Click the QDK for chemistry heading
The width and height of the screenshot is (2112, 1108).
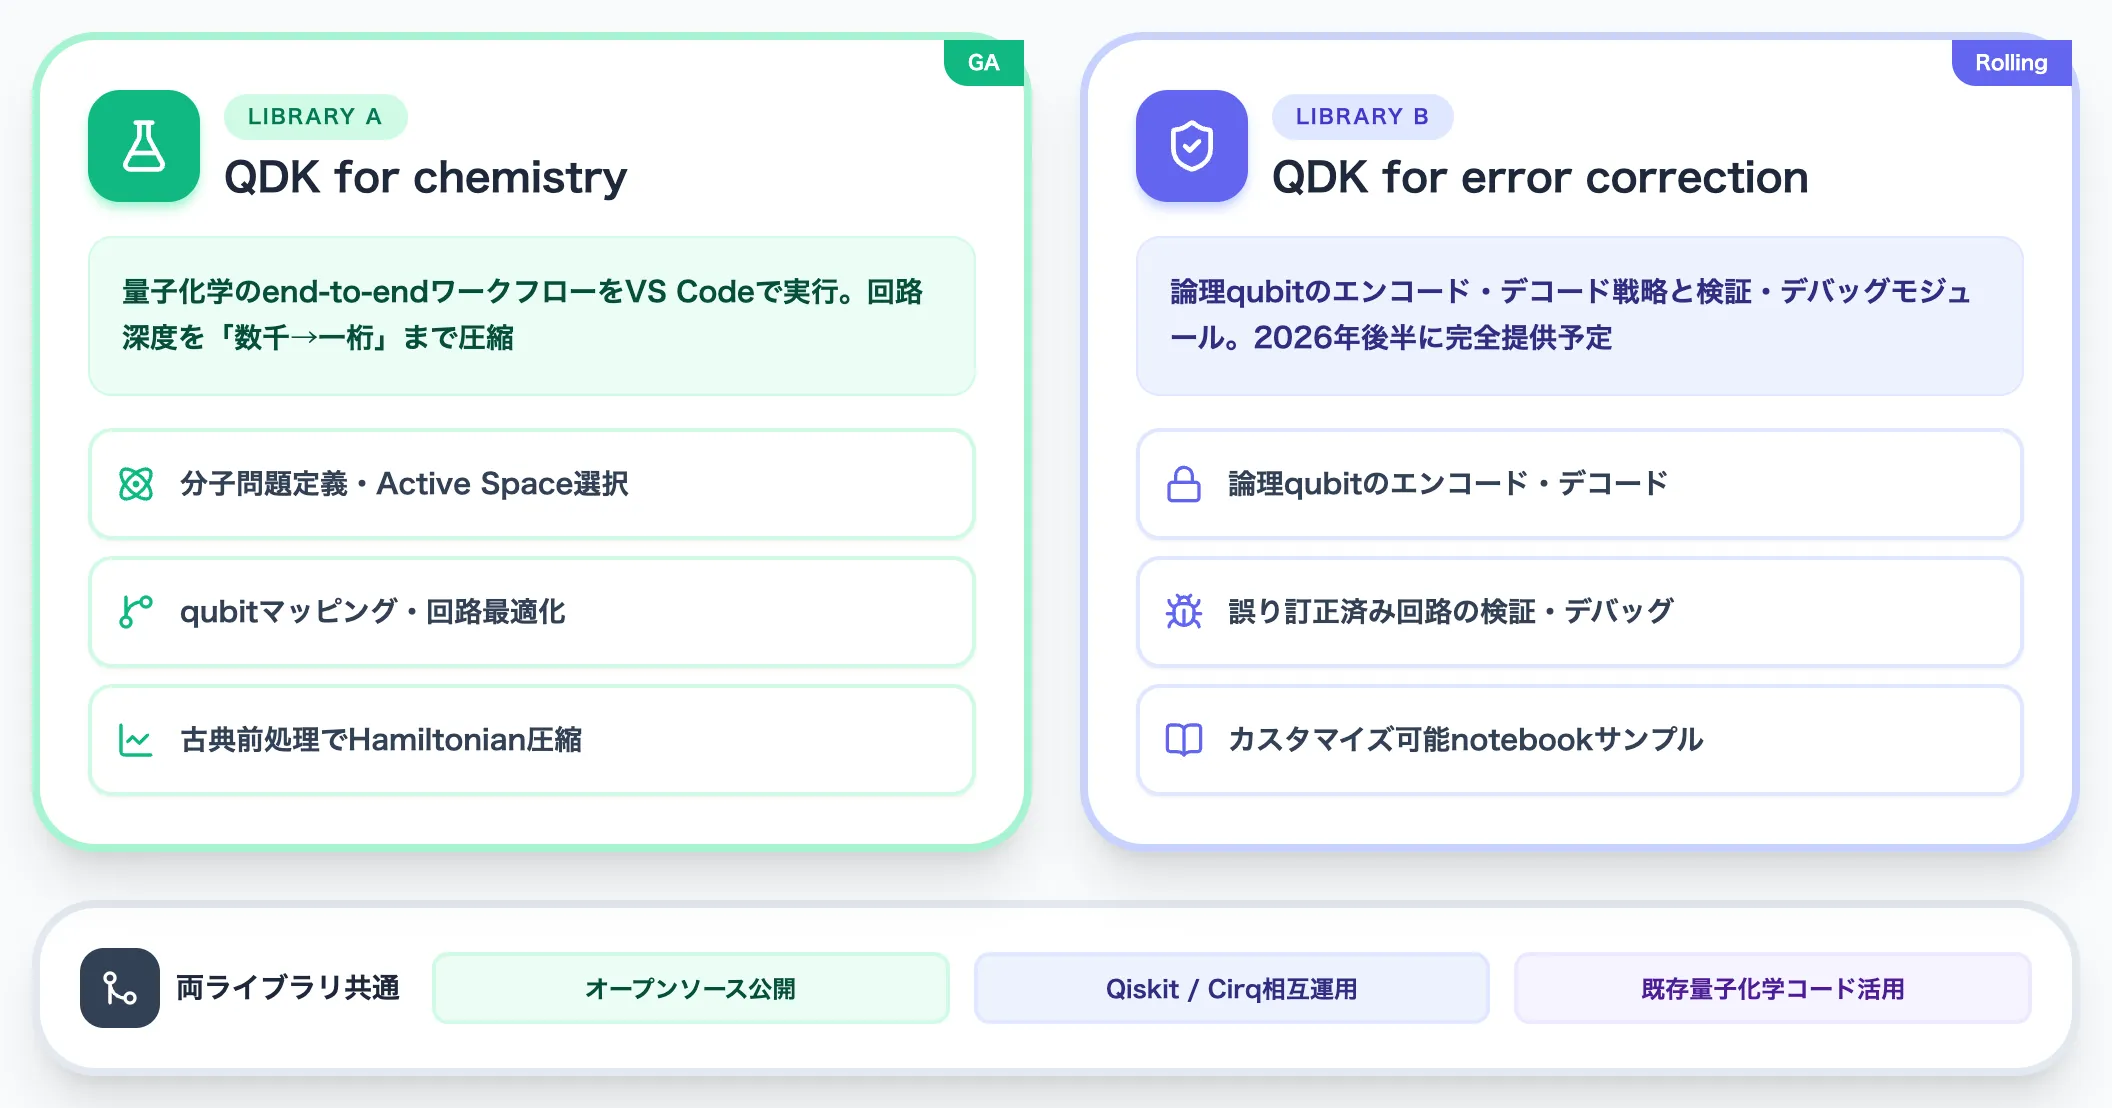coord(426,177)
